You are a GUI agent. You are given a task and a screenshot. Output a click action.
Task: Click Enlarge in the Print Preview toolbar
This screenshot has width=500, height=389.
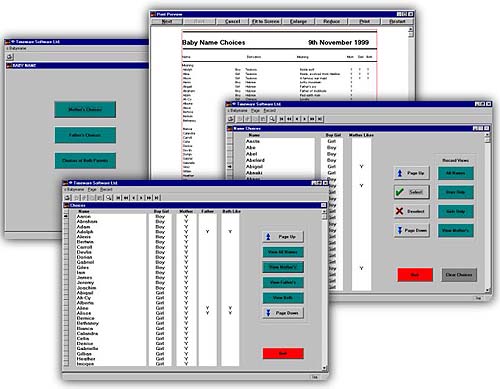(298, 21)
